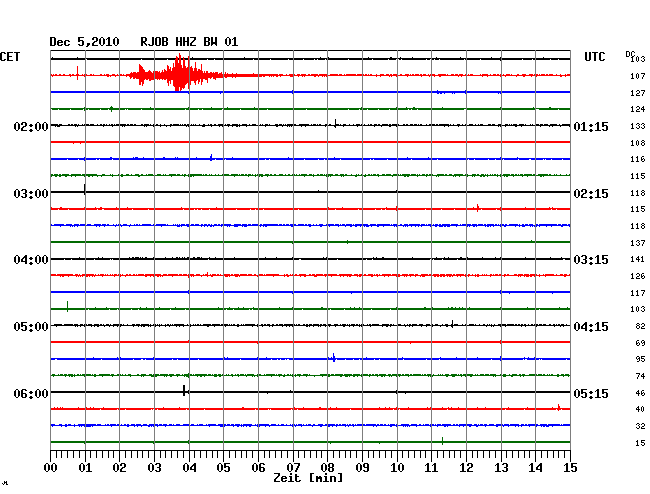Click the green spike on the bottom trace
650x494 pixels.
pyautogui.click(x=442, y=441)
